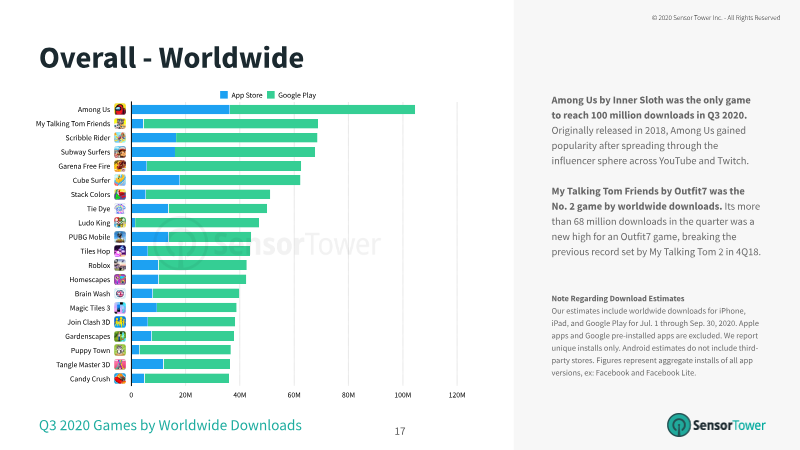This screenshot has width=800, height=450.
Task: Click the 'Subway Surfers' row label
Action: [x=85, y=152]
